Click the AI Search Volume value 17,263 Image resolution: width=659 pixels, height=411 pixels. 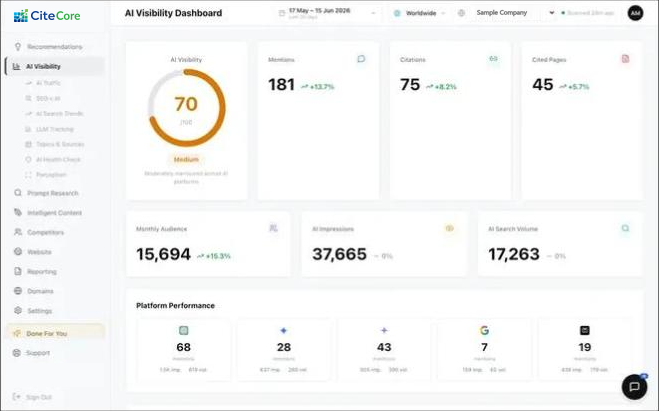(514, 254)
